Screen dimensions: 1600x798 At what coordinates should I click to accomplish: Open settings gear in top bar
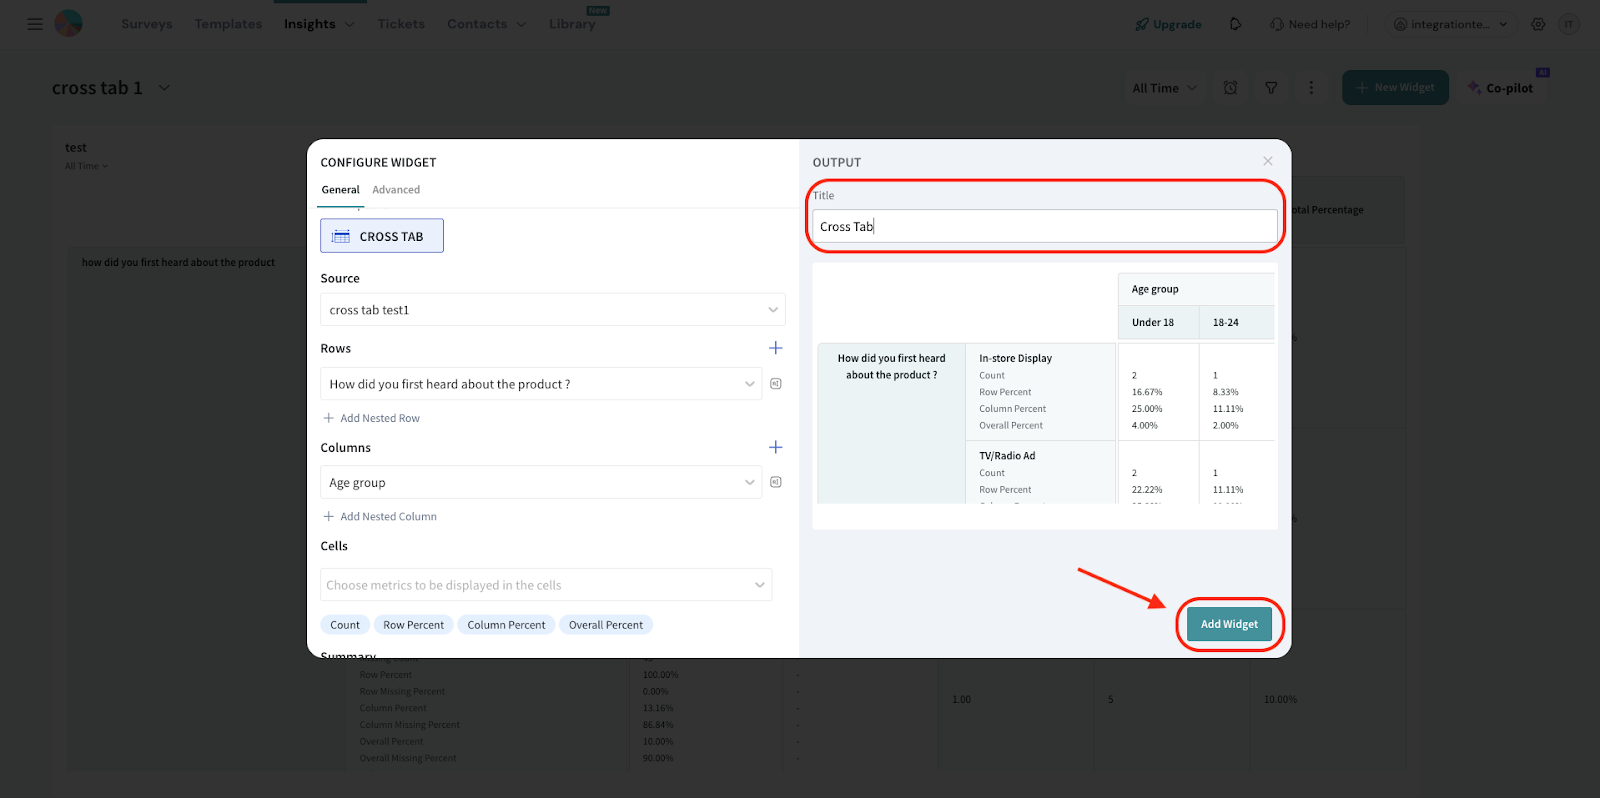1538,24
